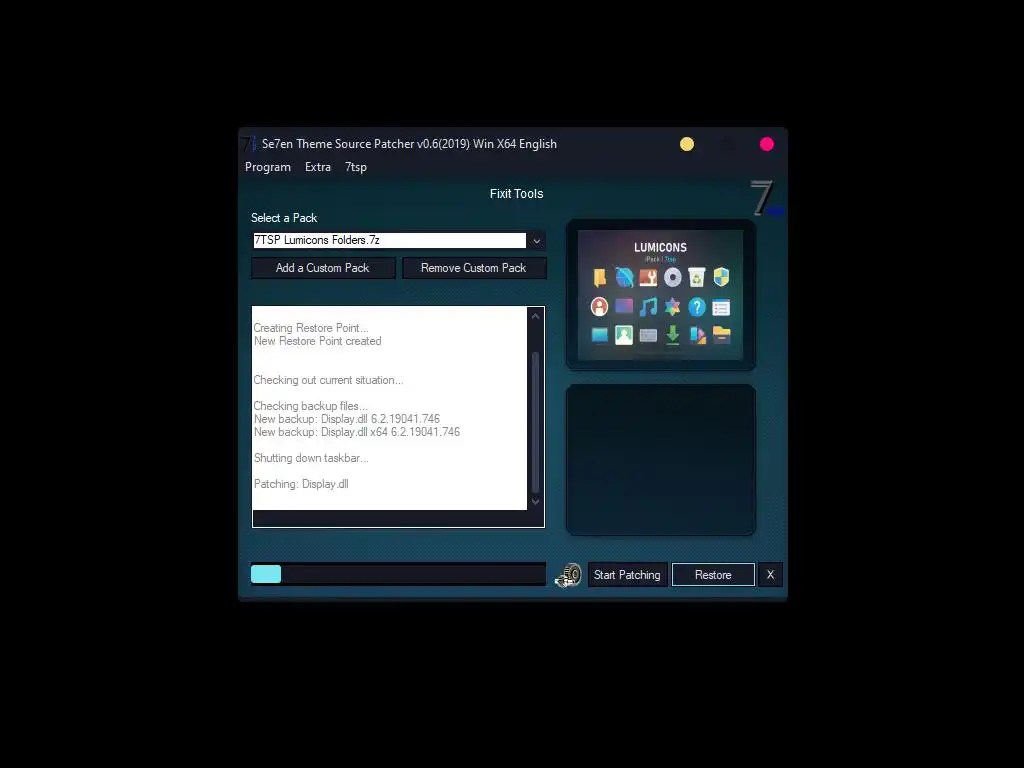Viewport: 1024px width, 768px height.
Task: Click the 'Checking out current situation...' log line
Action: [328, 380]
